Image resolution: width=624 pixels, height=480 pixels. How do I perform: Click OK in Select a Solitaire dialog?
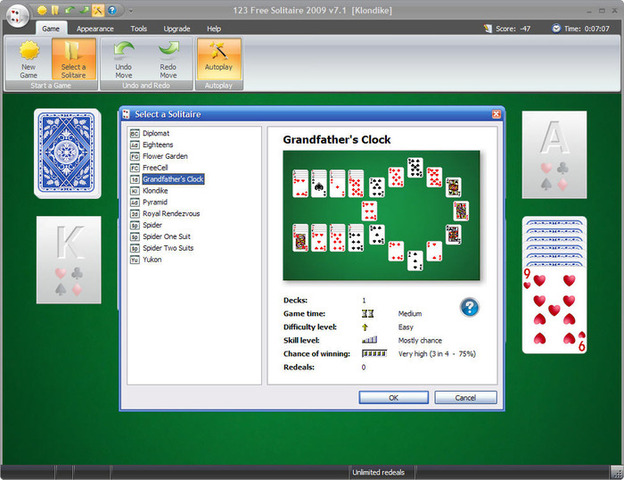pyautogui.click(x=394, y=398)
